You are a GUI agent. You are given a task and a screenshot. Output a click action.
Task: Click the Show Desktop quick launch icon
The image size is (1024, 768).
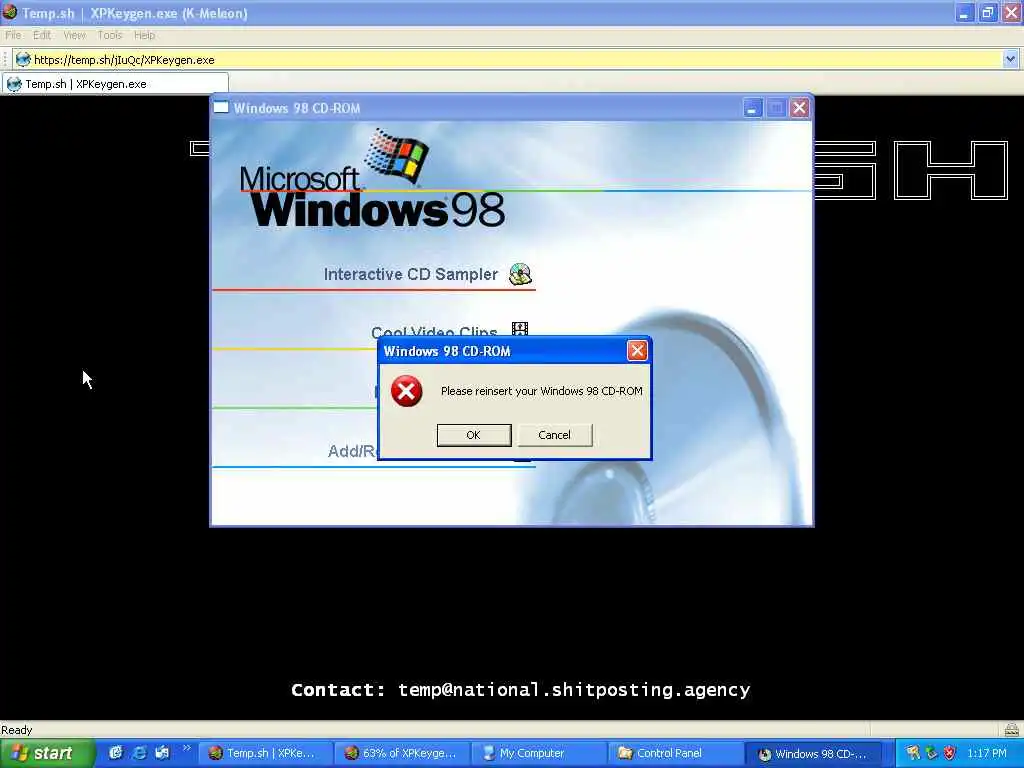[x=162, y=753]
